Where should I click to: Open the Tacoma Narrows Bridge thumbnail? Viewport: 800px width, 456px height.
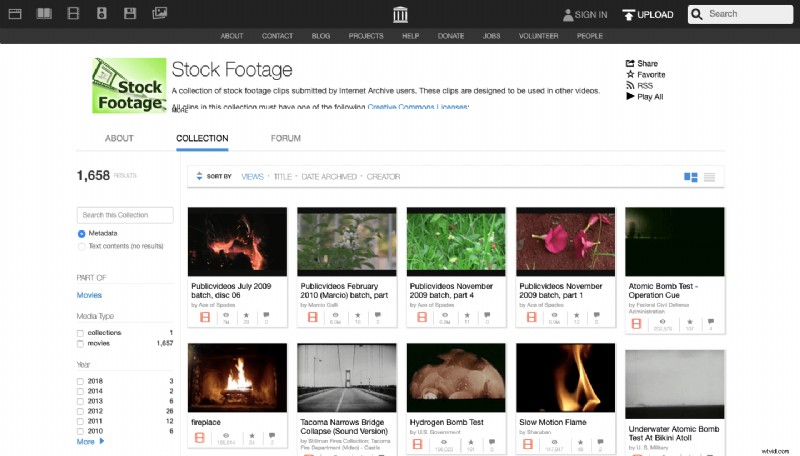pyautogui.click(x=346, y=377)
